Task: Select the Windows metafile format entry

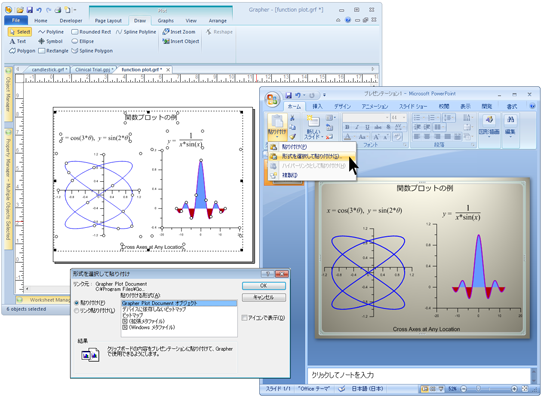Action: (179, 327)
